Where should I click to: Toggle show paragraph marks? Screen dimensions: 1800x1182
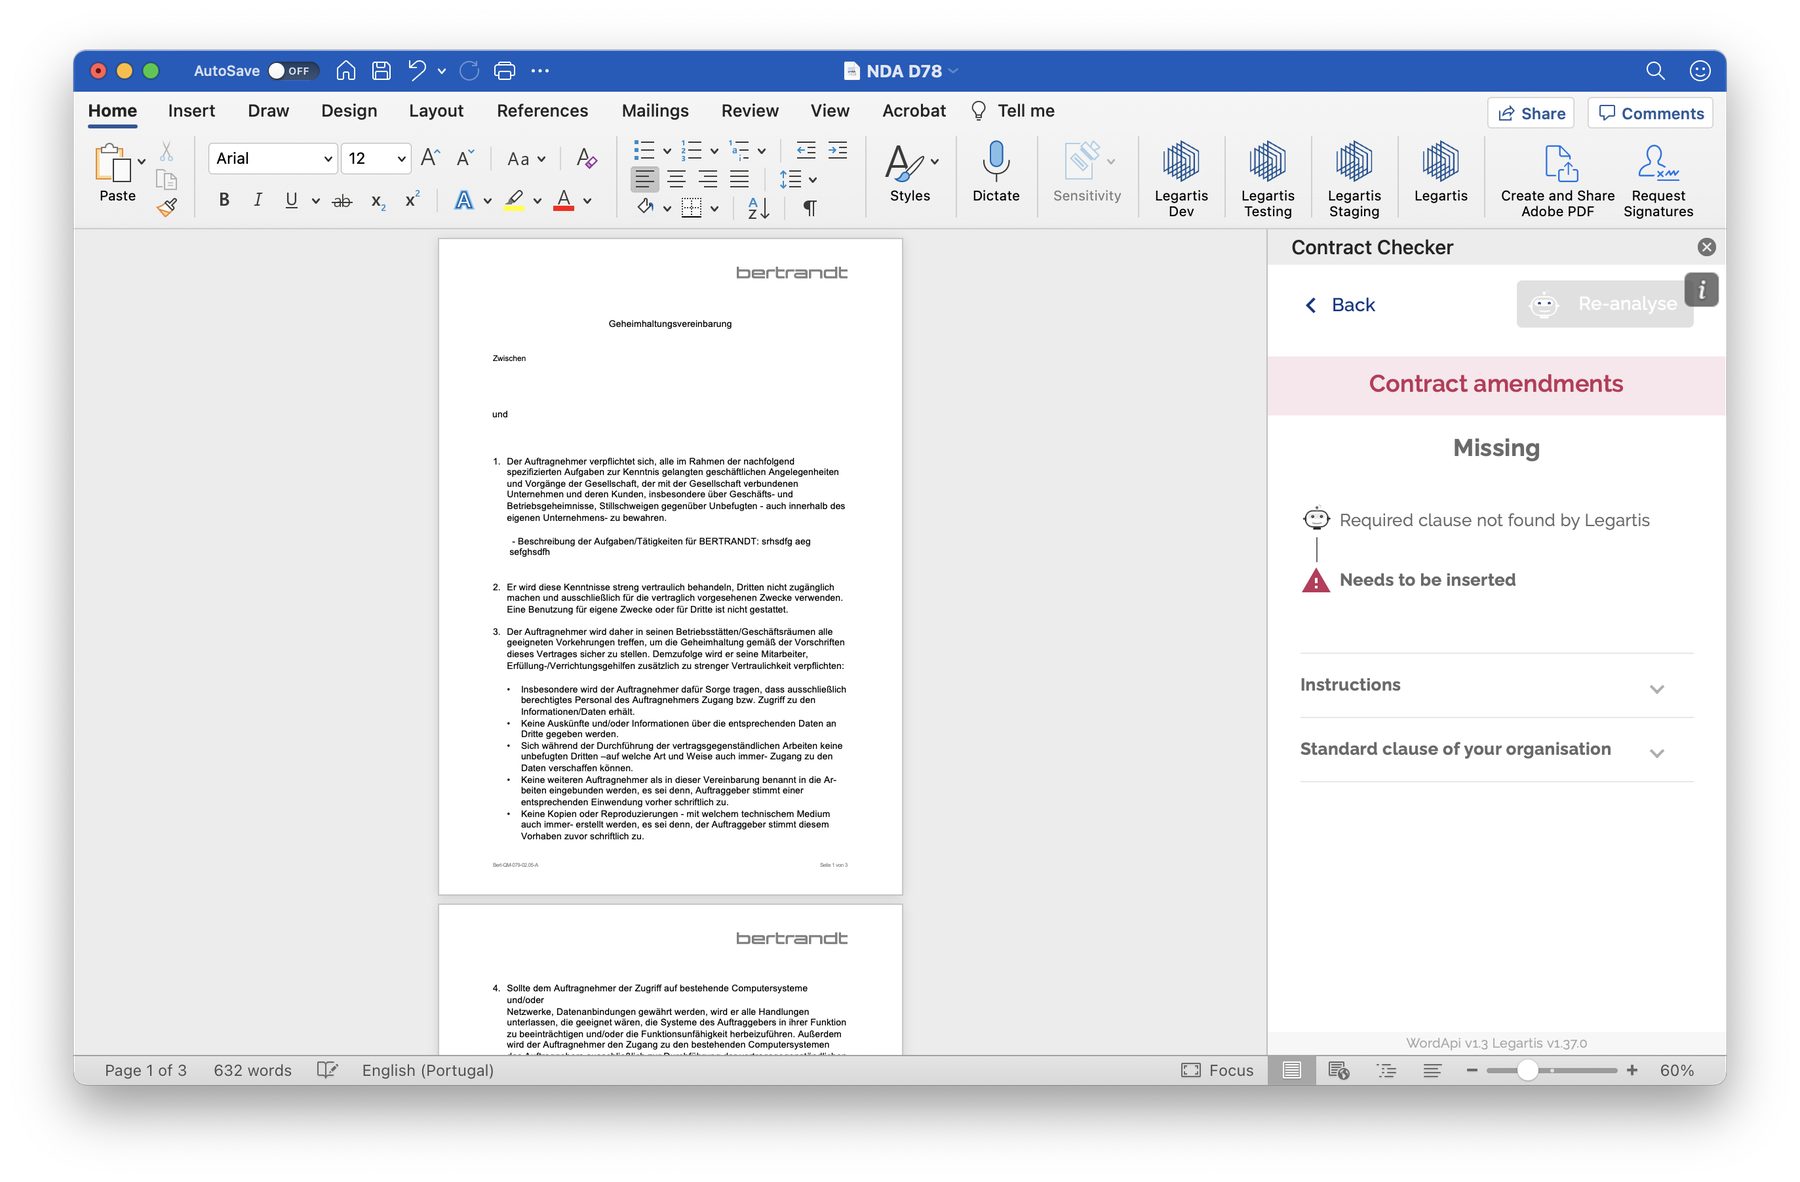point(810,208)
